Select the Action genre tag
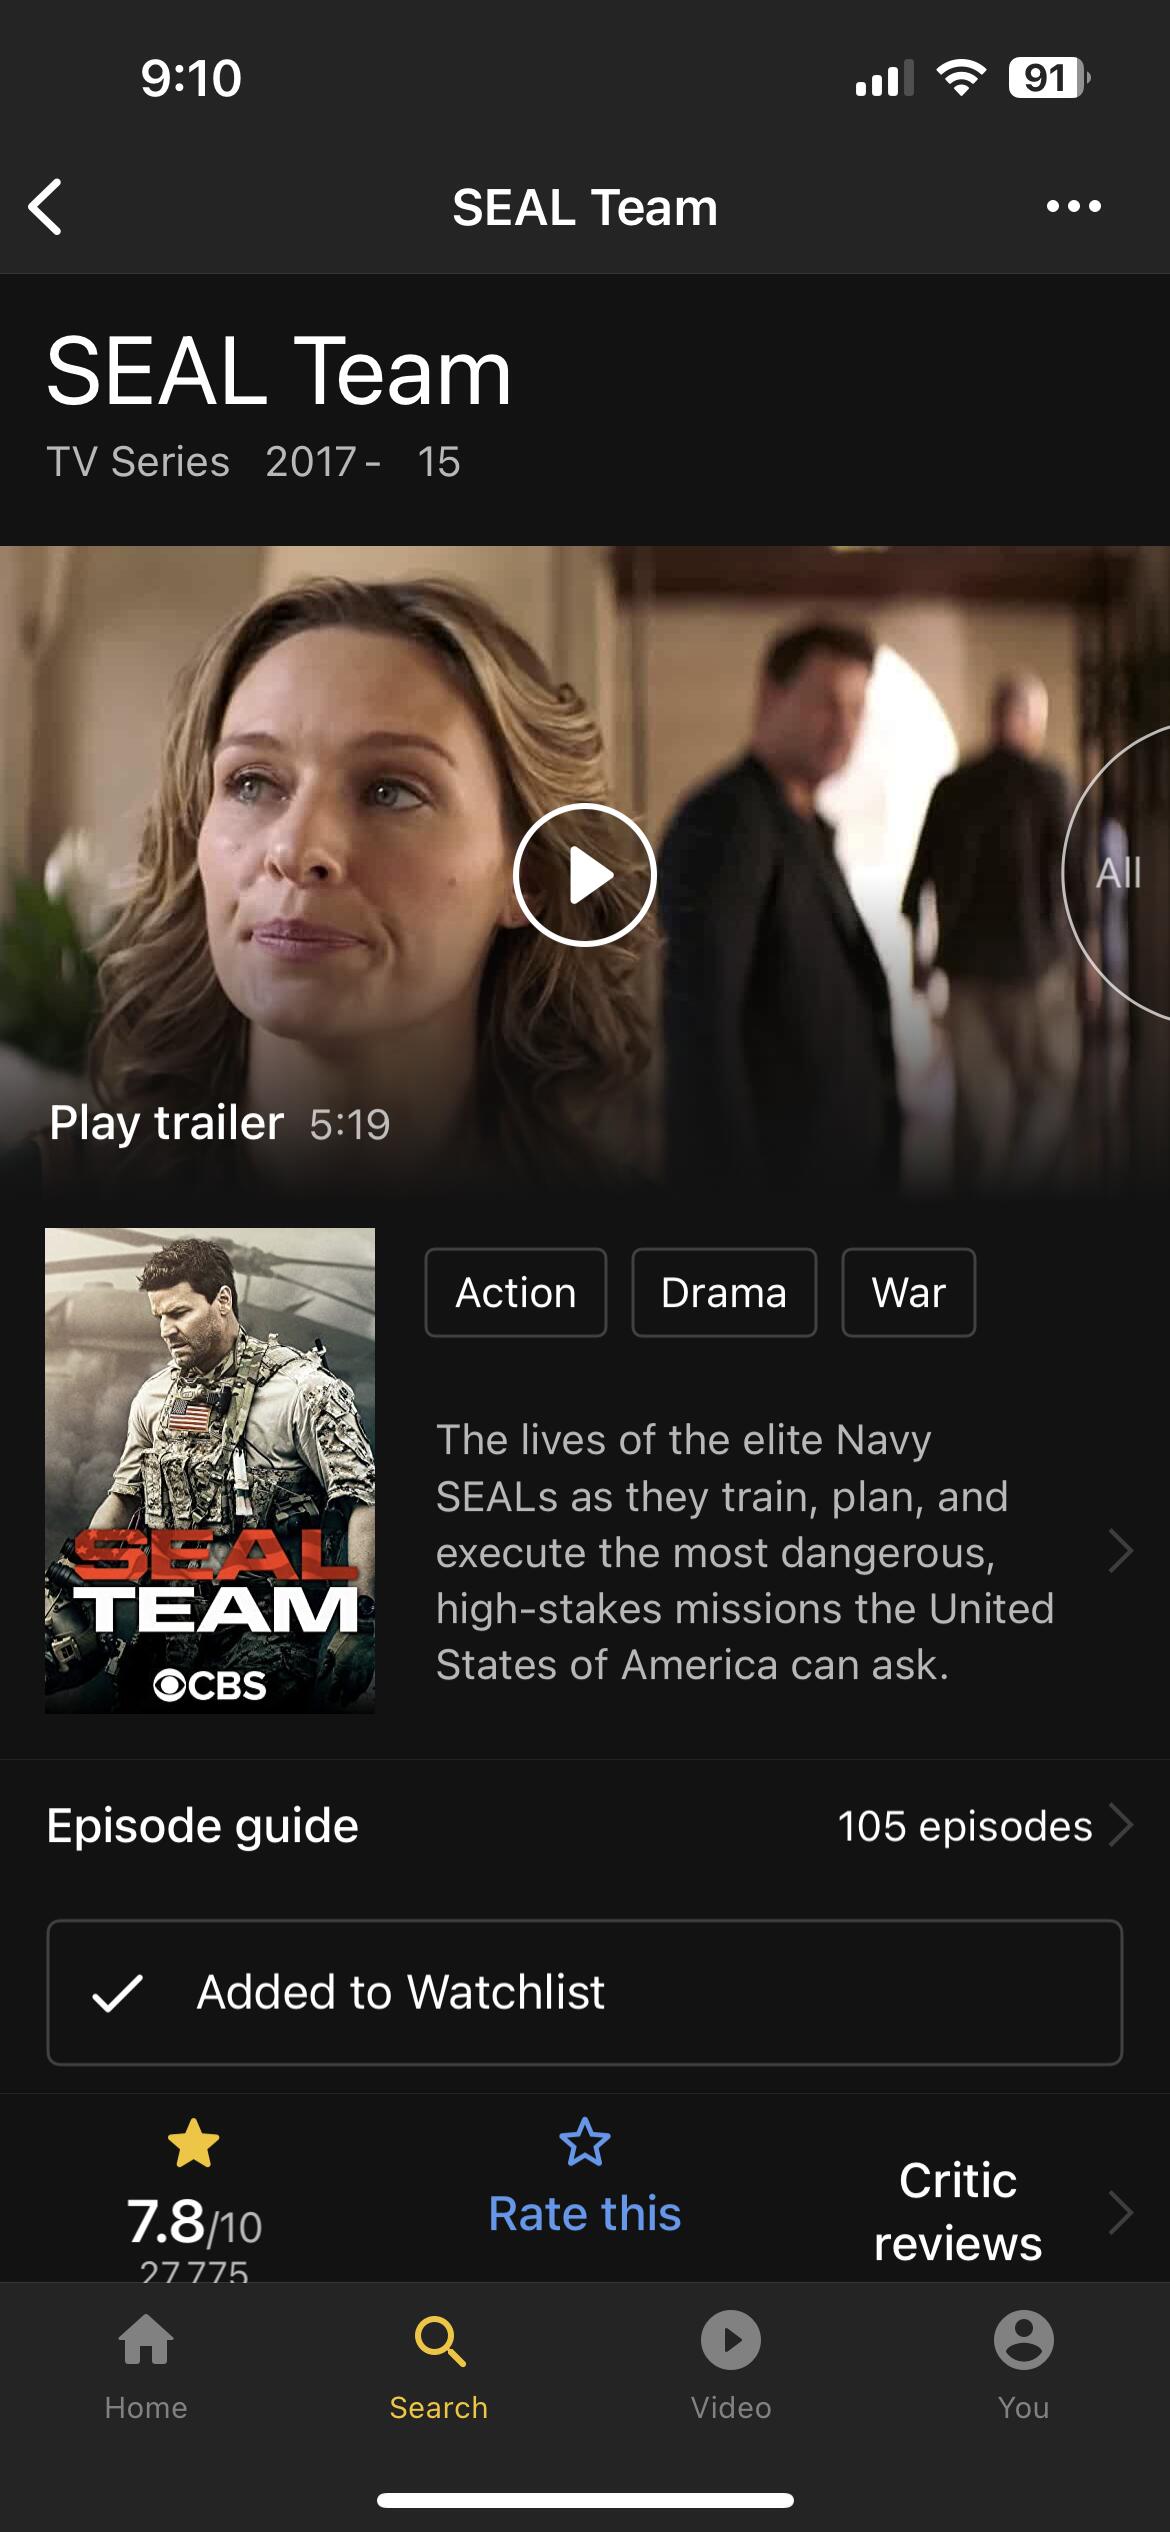Screen dimensions: 1170x2532 coord(516,1292)
